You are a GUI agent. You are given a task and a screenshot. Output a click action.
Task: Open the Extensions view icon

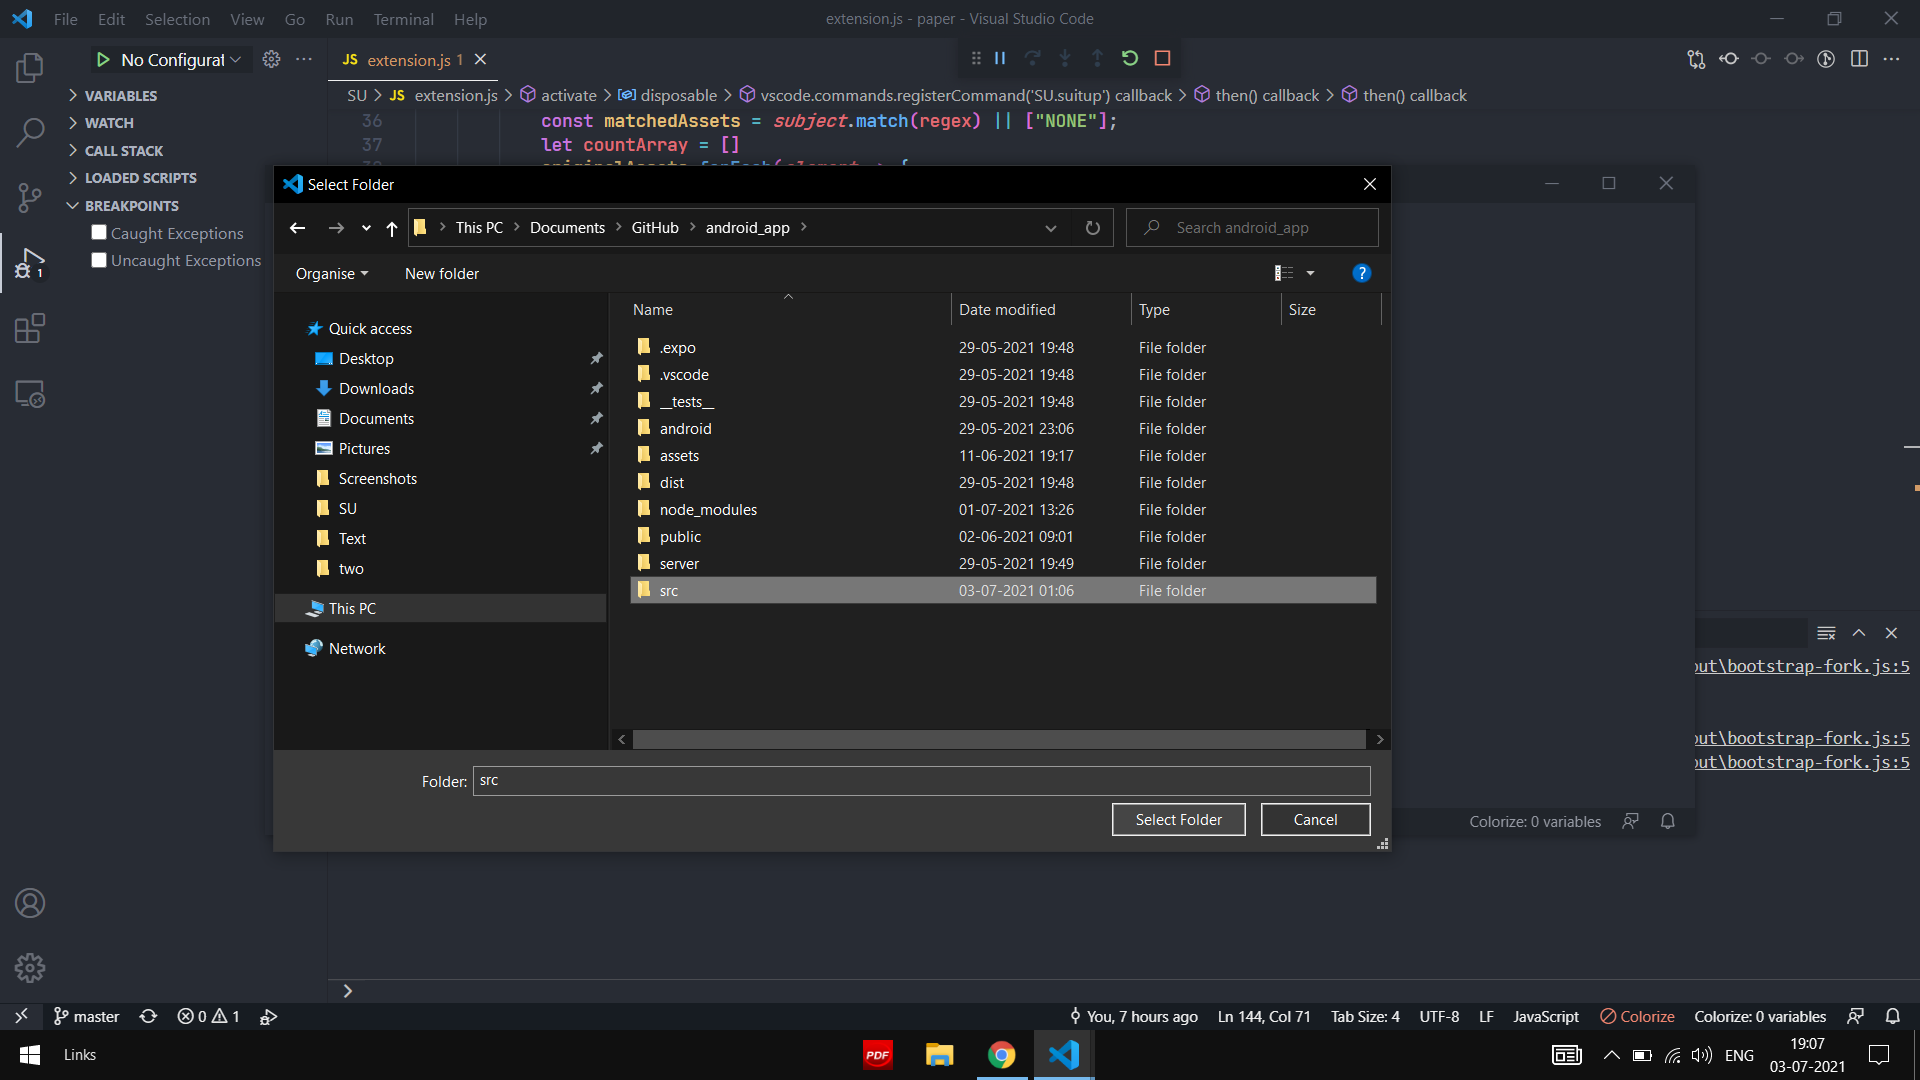pyautogui.click(x=30, y=328)
